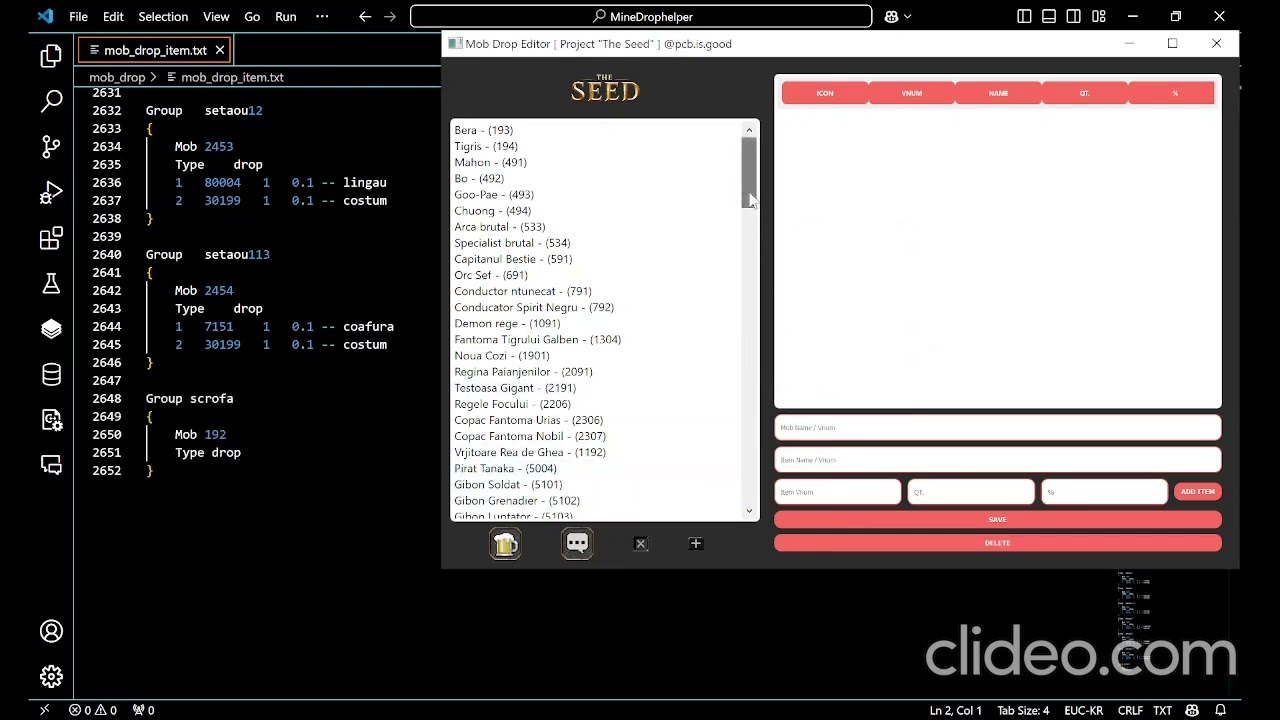The height and width of the screenshot is (720, 1280).
Task: Go back with the left arrow
Action: point(365,16)
